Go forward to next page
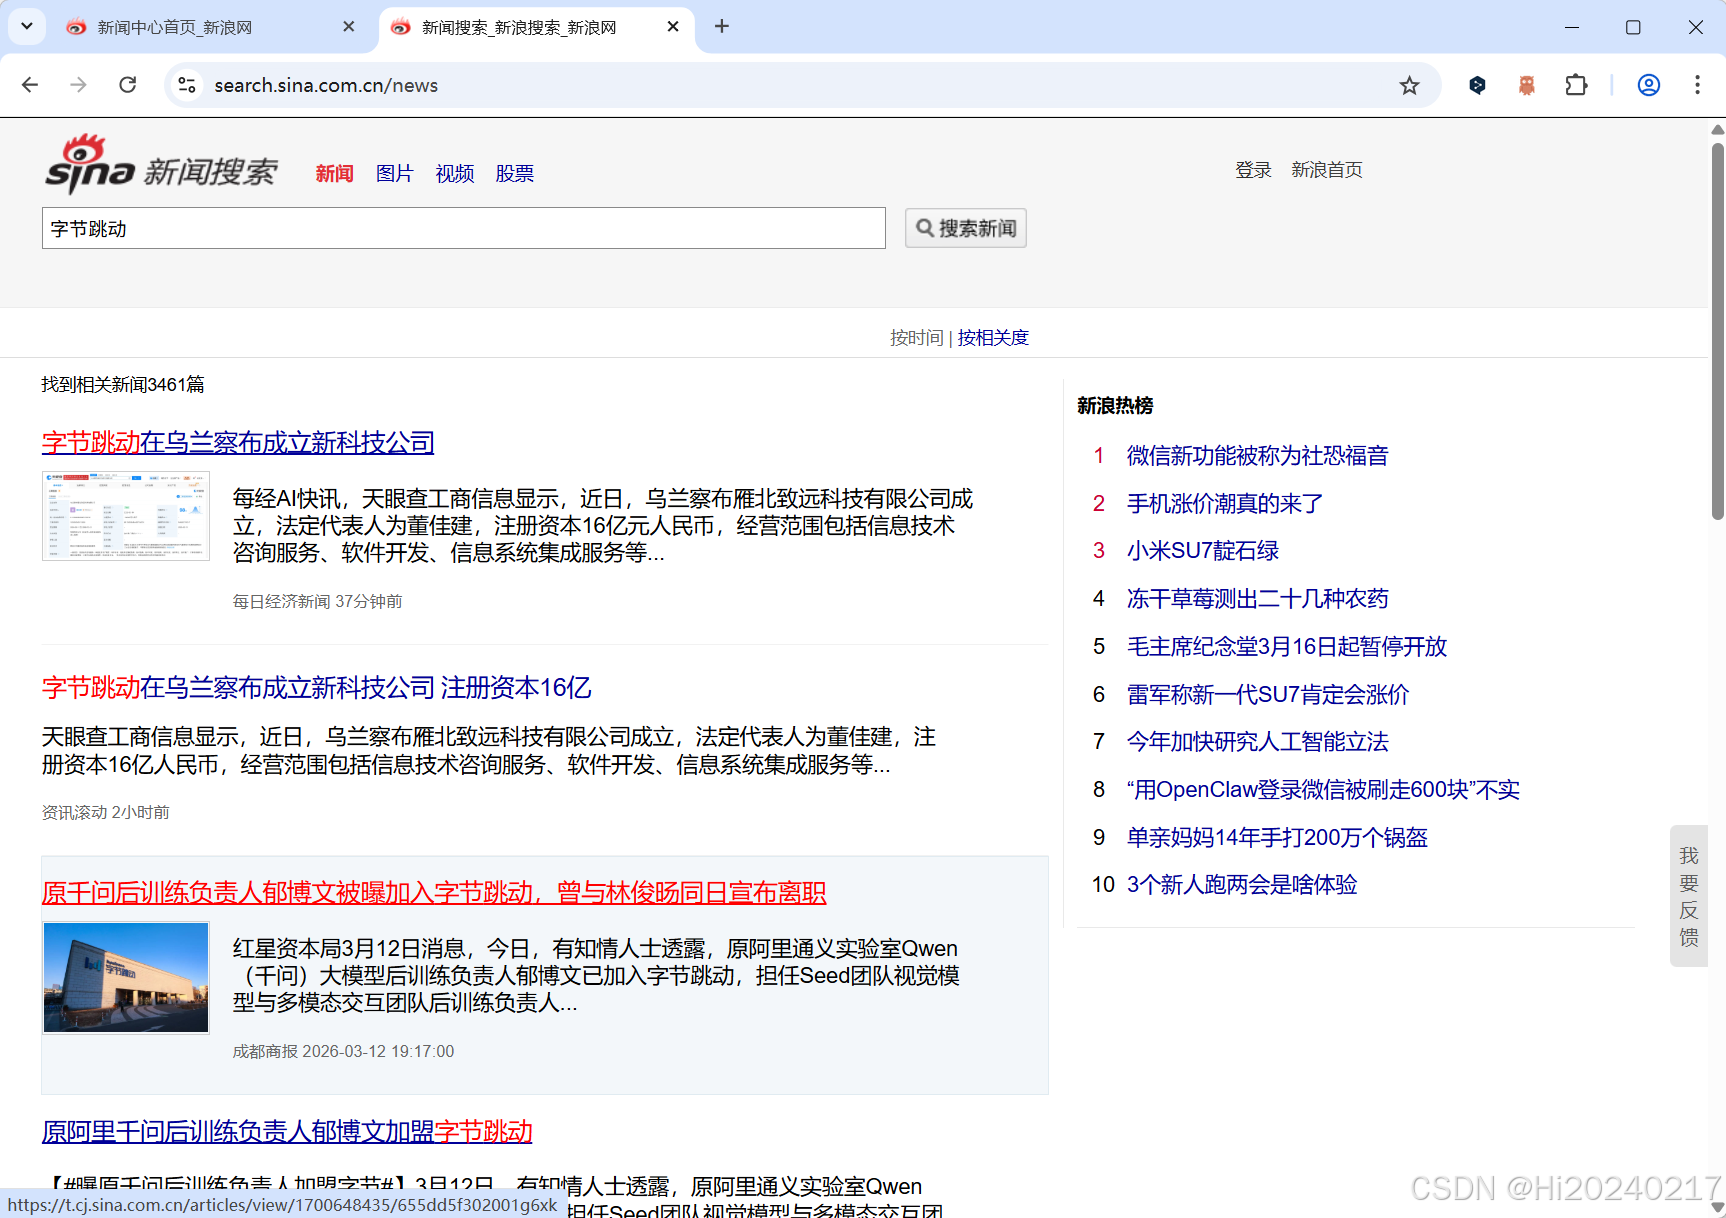The height and width of the screenshot is (1218, 1726). click(78, 85)
